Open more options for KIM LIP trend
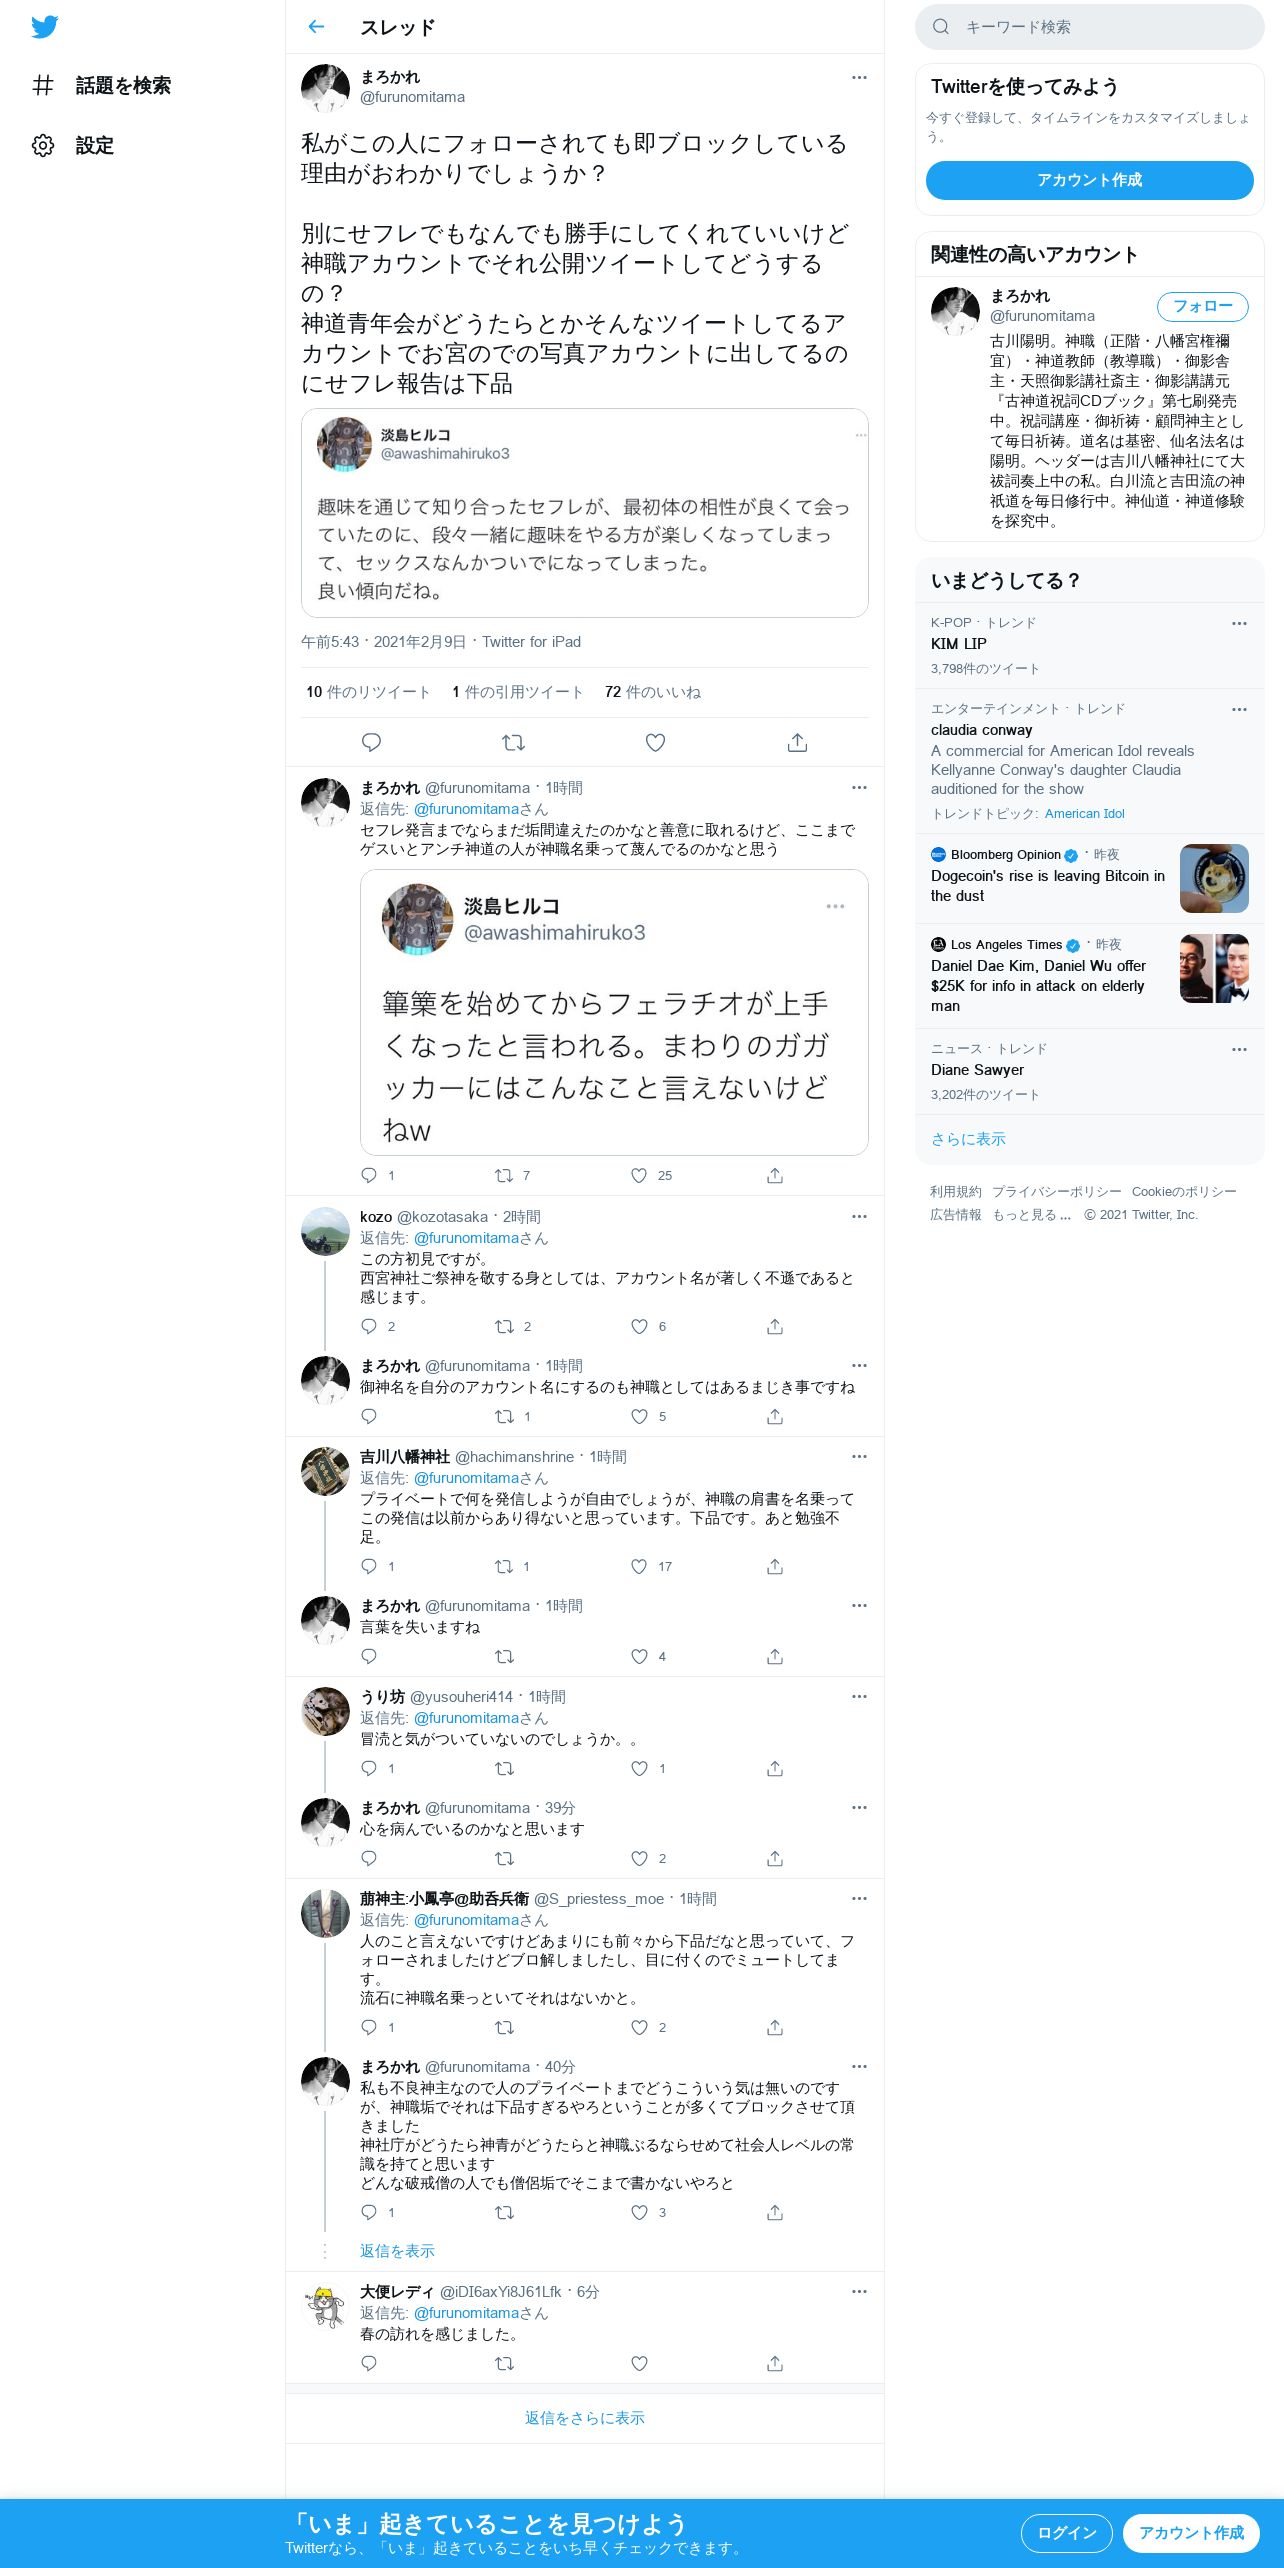1284x2568 pixels. click(1239, 623)
